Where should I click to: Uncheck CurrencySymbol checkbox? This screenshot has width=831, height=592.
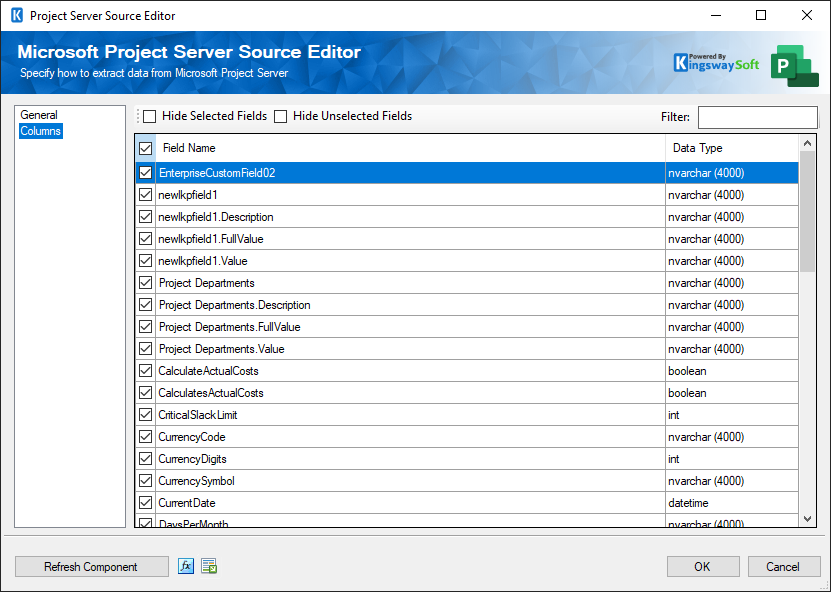[145, 481]
